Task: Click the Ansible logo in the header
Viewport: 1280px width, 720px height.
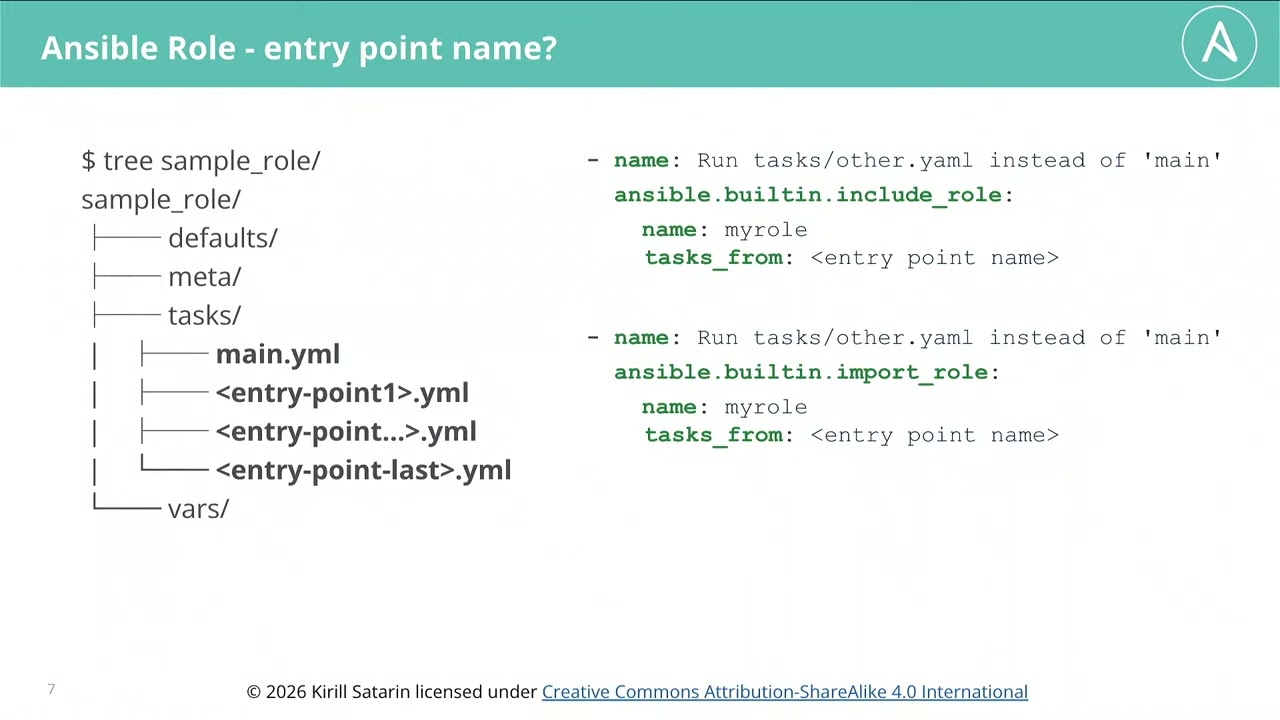Action: point(1219,43)
